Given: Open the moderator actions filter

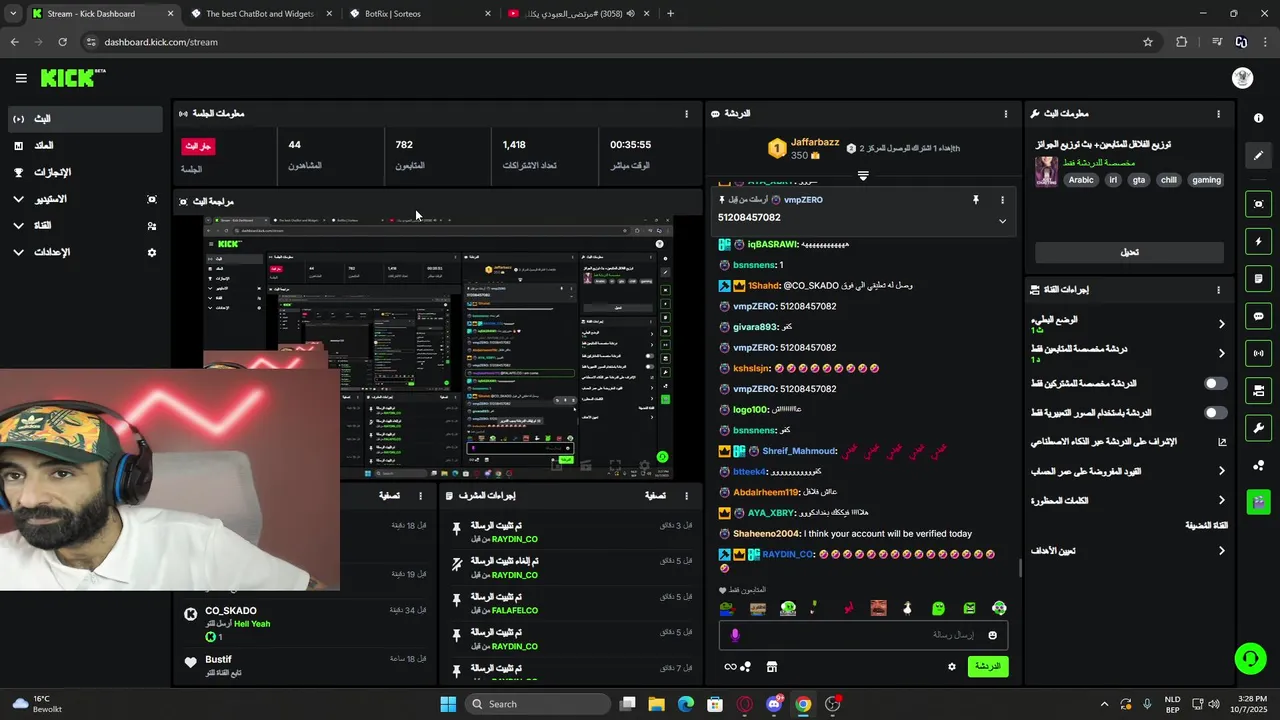Looking at the screenshot, I should click(x=655, y=495).
